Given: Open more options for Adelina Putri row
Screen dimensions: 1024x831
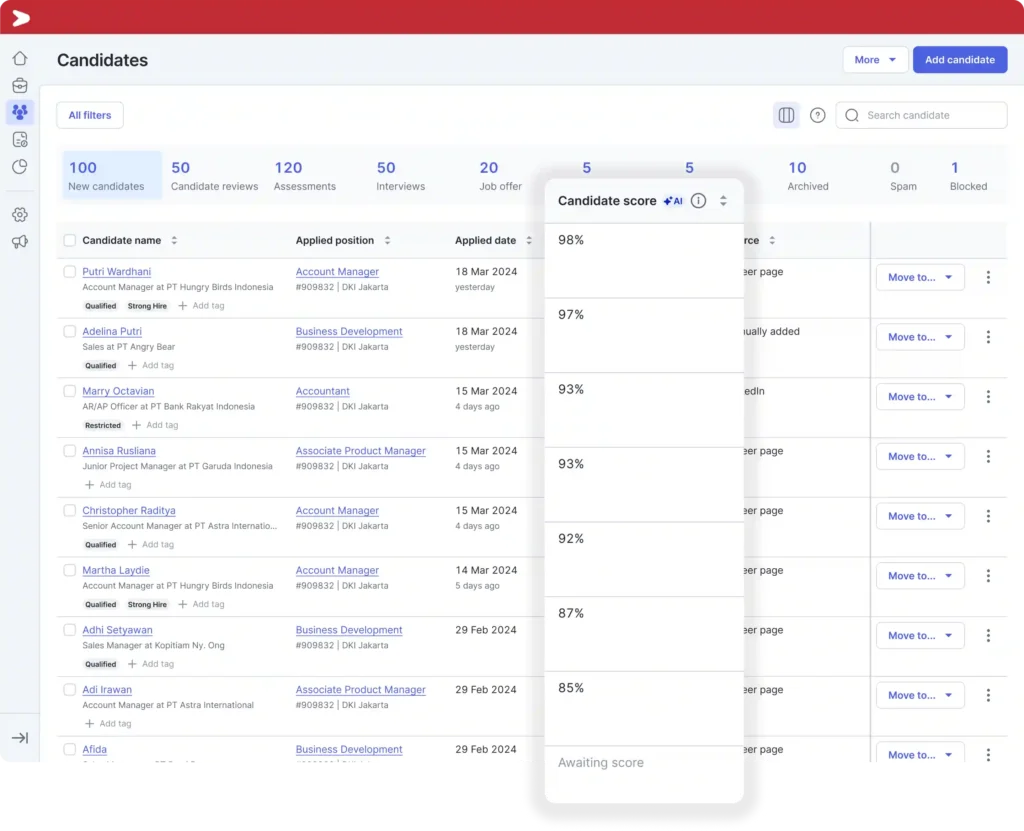Looking at the screenshot, I should coord(988,337).
